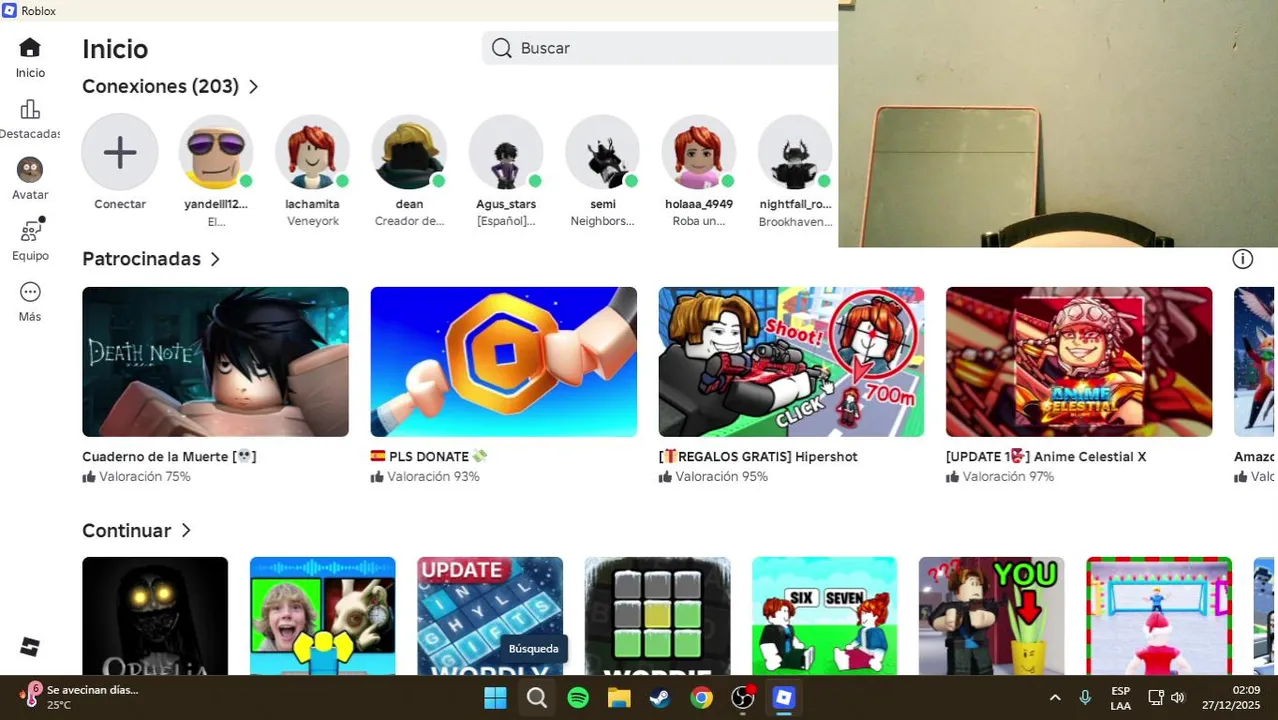The width and height of the screenshot is (1278, 720).
Task: Click the magnifier icon in Buscar field
Action: 502,48
